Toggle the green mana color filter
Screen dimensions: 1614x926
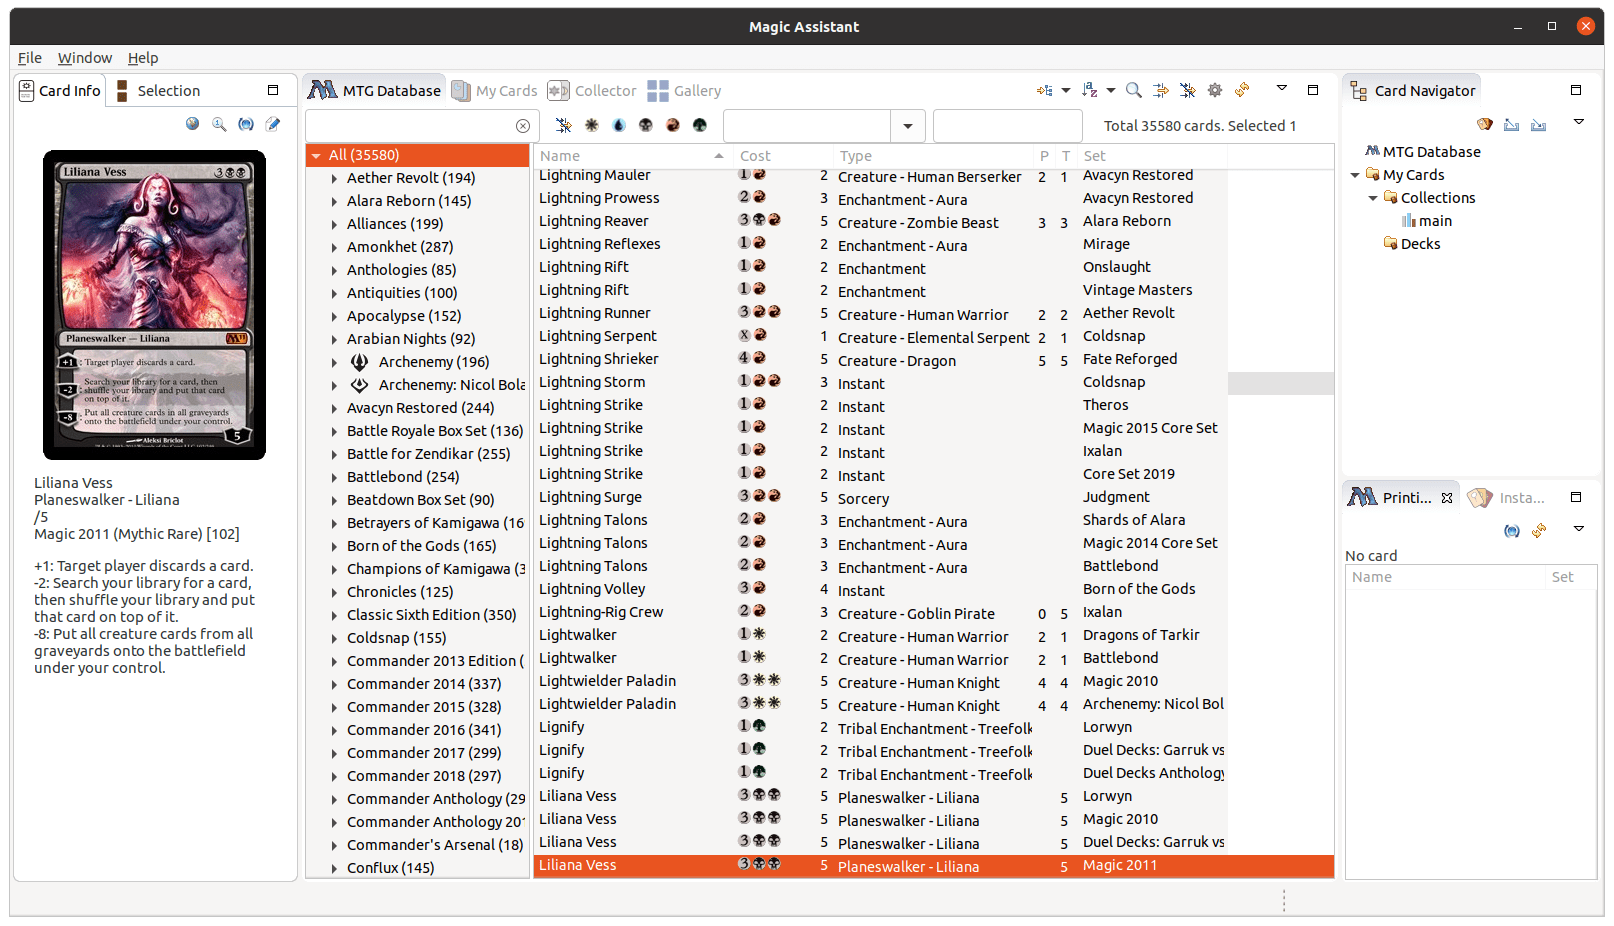tap(700, 125)
